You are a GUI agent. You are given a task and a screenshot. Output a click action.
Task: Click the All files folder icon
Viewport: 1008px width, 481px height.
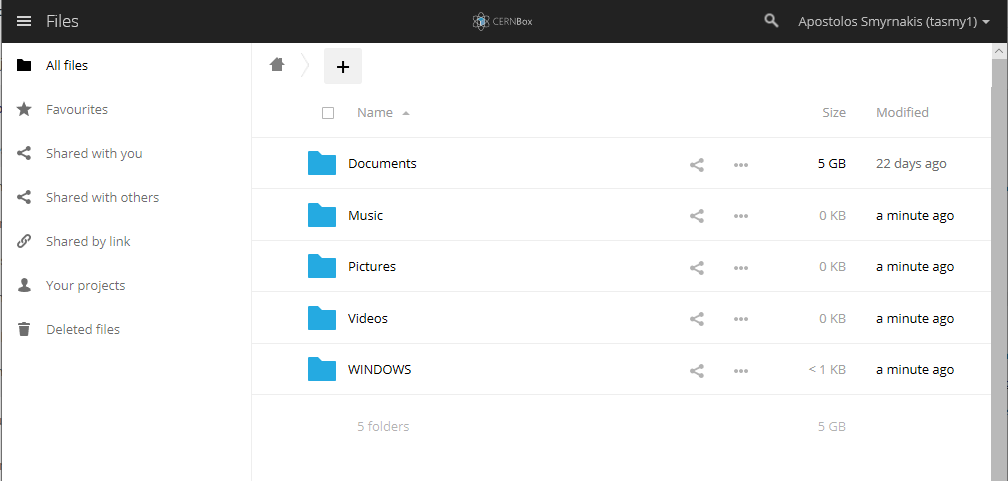pyautogui.click(x=24, y=65)
